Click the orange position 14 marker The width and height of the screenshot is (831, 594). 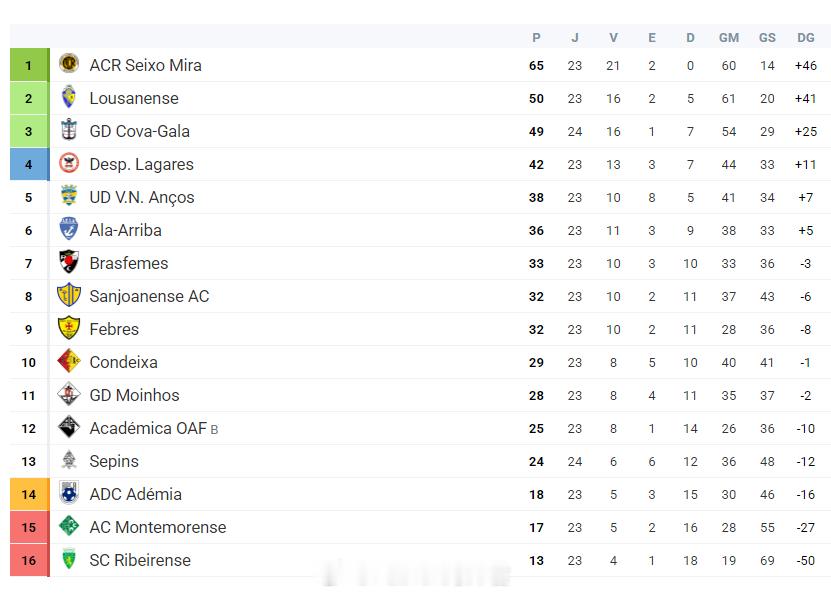29,494
